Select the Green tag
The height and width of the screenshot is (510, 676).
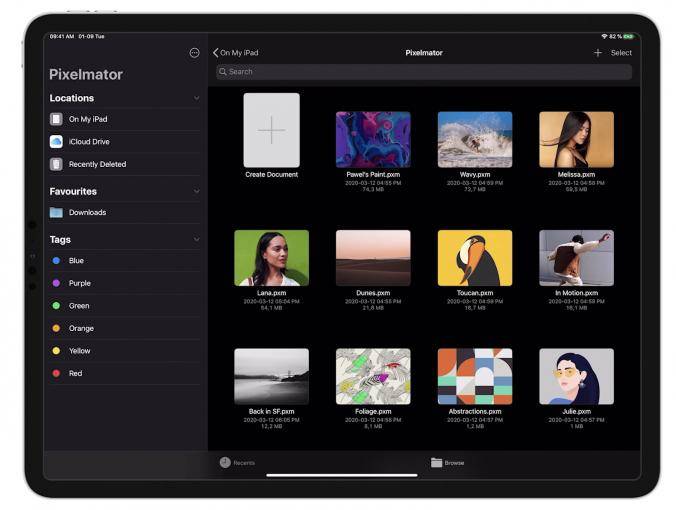point(125,306)
